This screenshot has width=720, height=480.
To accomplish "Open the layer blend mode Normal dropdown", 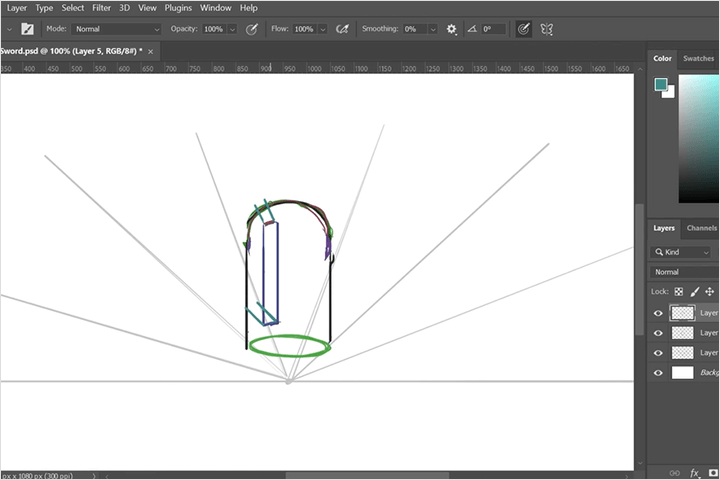I will coord(684,272).
